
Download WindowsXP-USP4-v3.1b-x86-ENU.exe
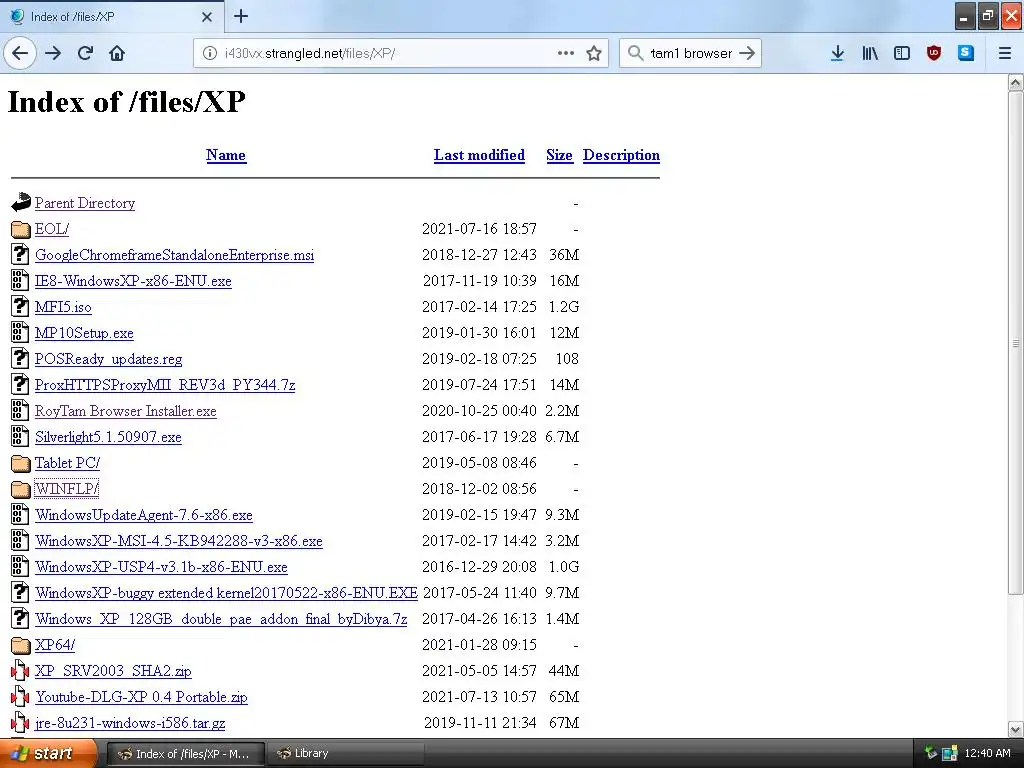[161, 567]
